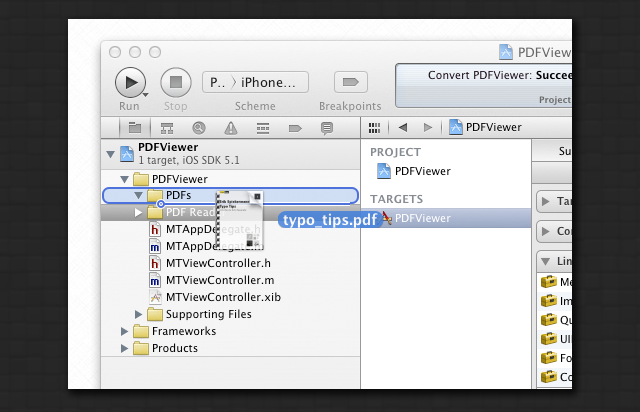Click PDFViewer in the jump bar
This screenshot has width=640, height=412.
pyautogui.click(x=486, y=127)
